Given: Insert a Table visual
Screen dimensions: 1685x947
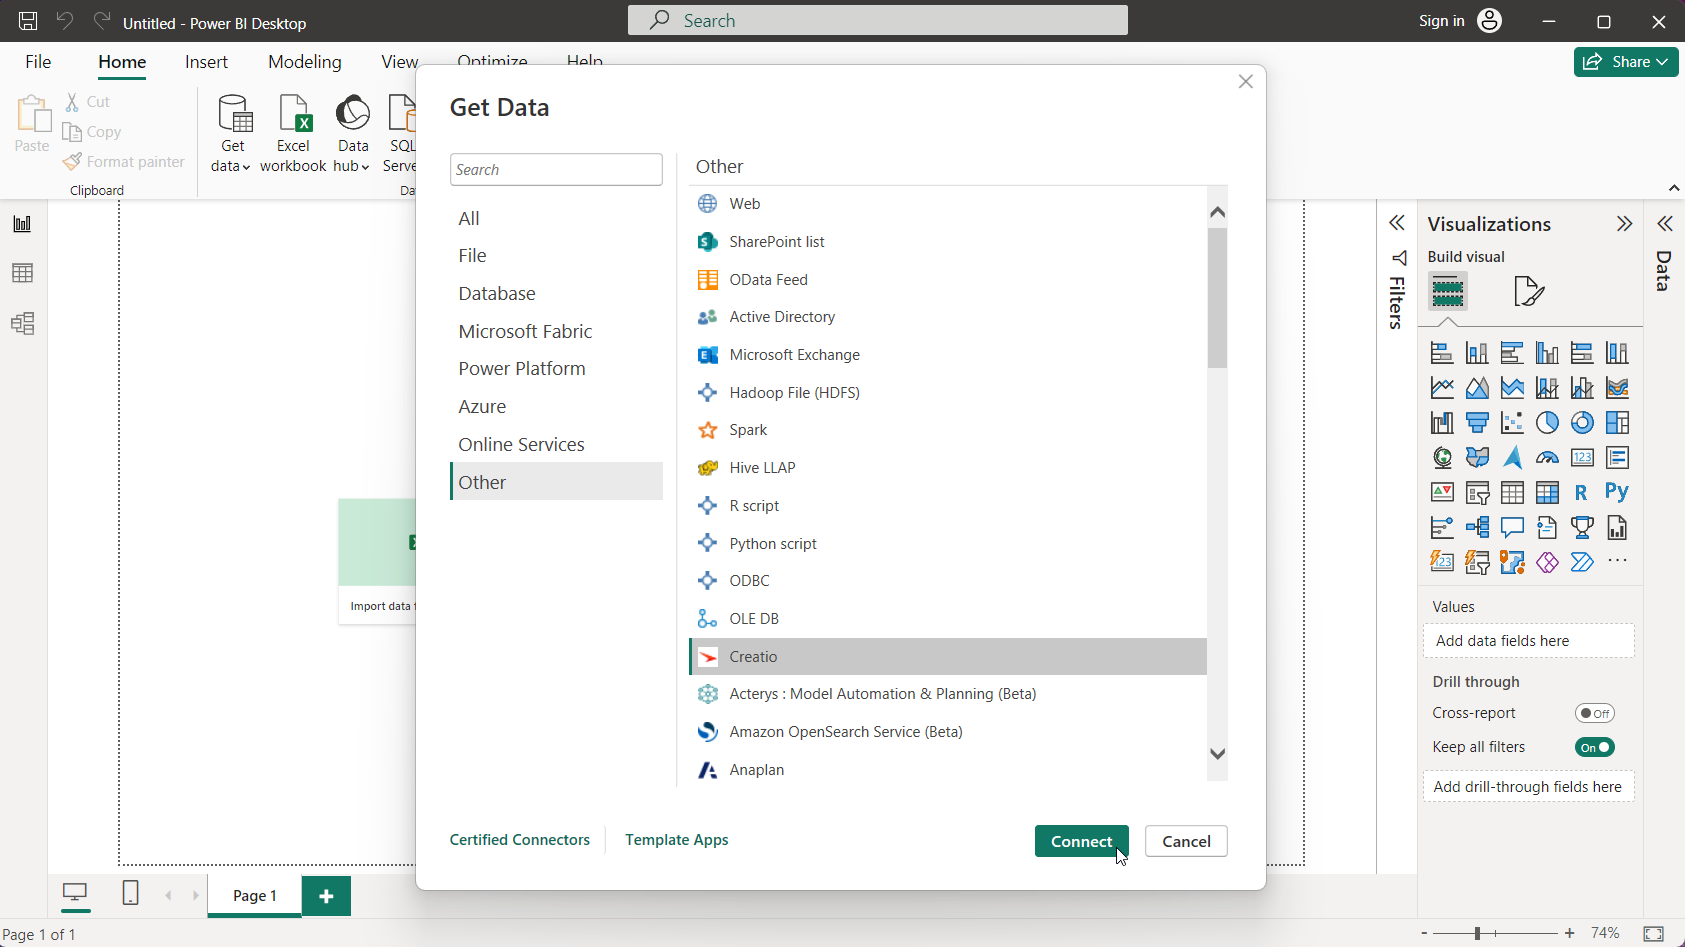Looking at the screenshot, I should [1512, 493].
